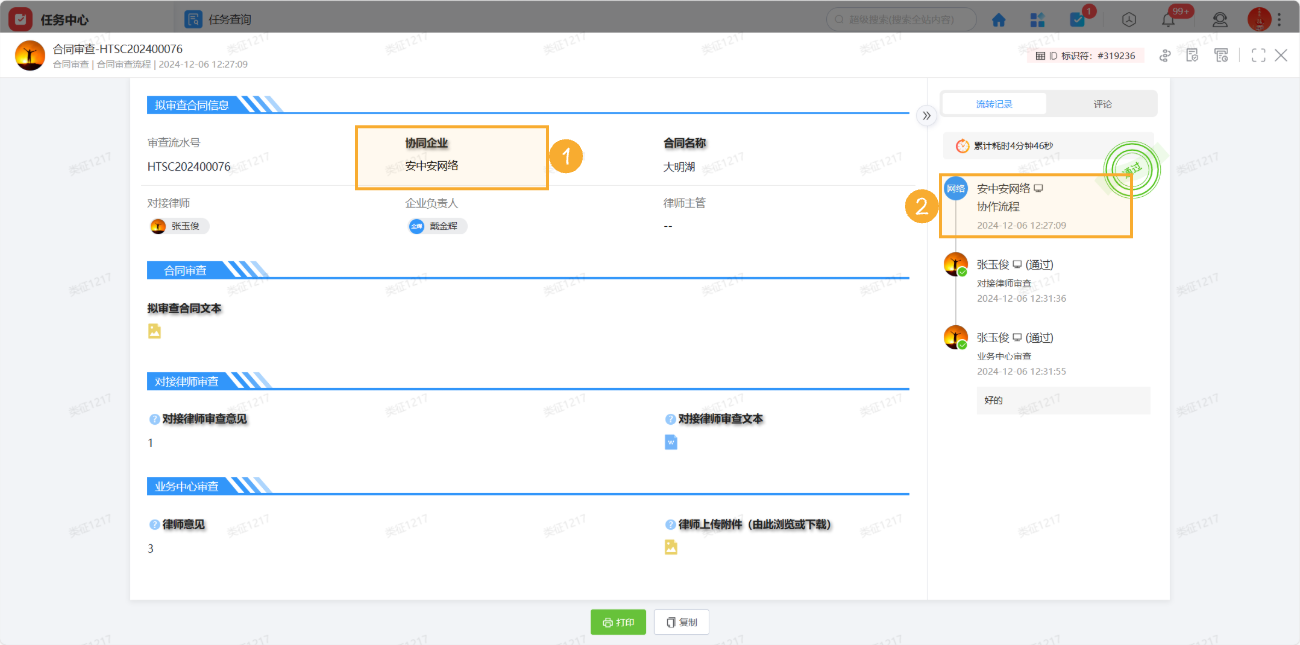The image size is (1300, 645).
Task: Enter fullscreen via the expand icon
Action: click(1258, 55)
